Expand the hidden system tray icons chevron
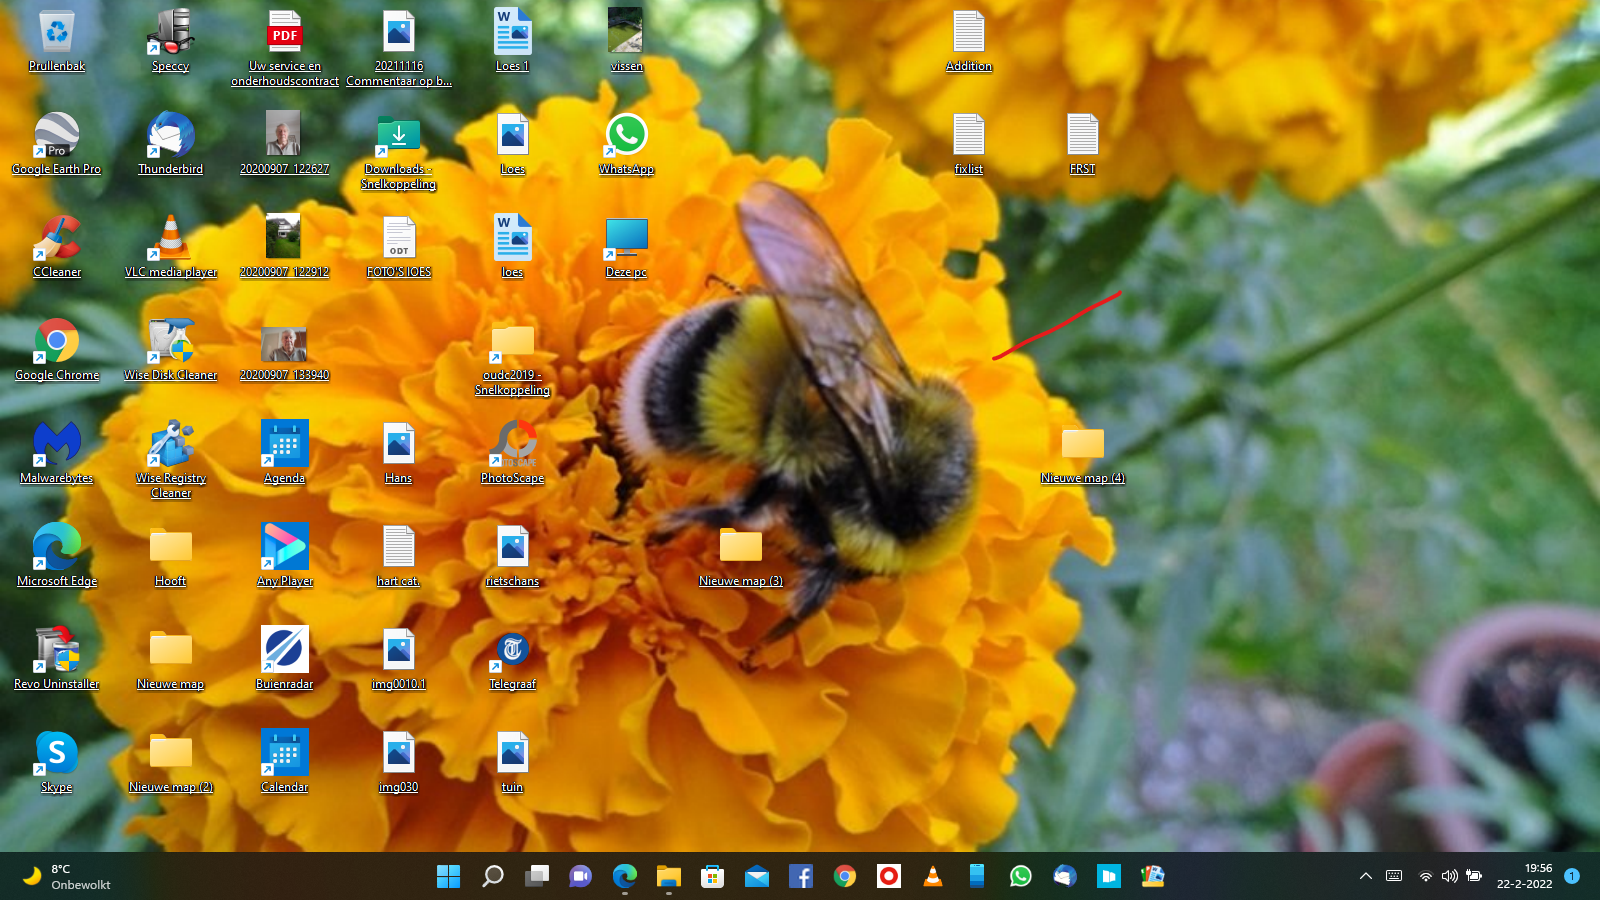The height and width of the screenshot is (900, 1600). (x=1365, y=877)
